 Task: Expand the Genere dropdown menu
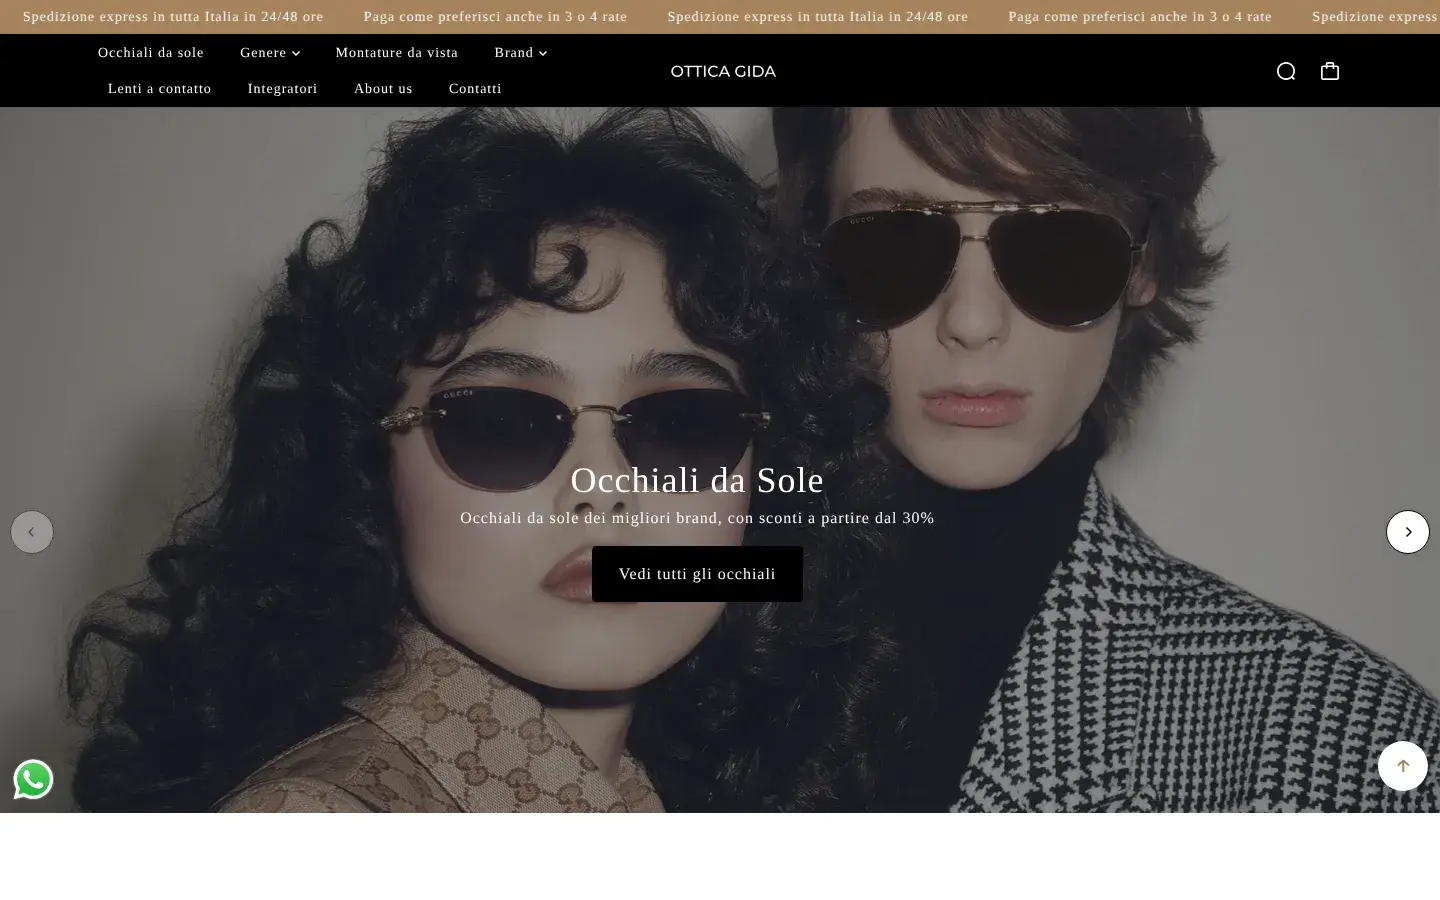(270, 52)
